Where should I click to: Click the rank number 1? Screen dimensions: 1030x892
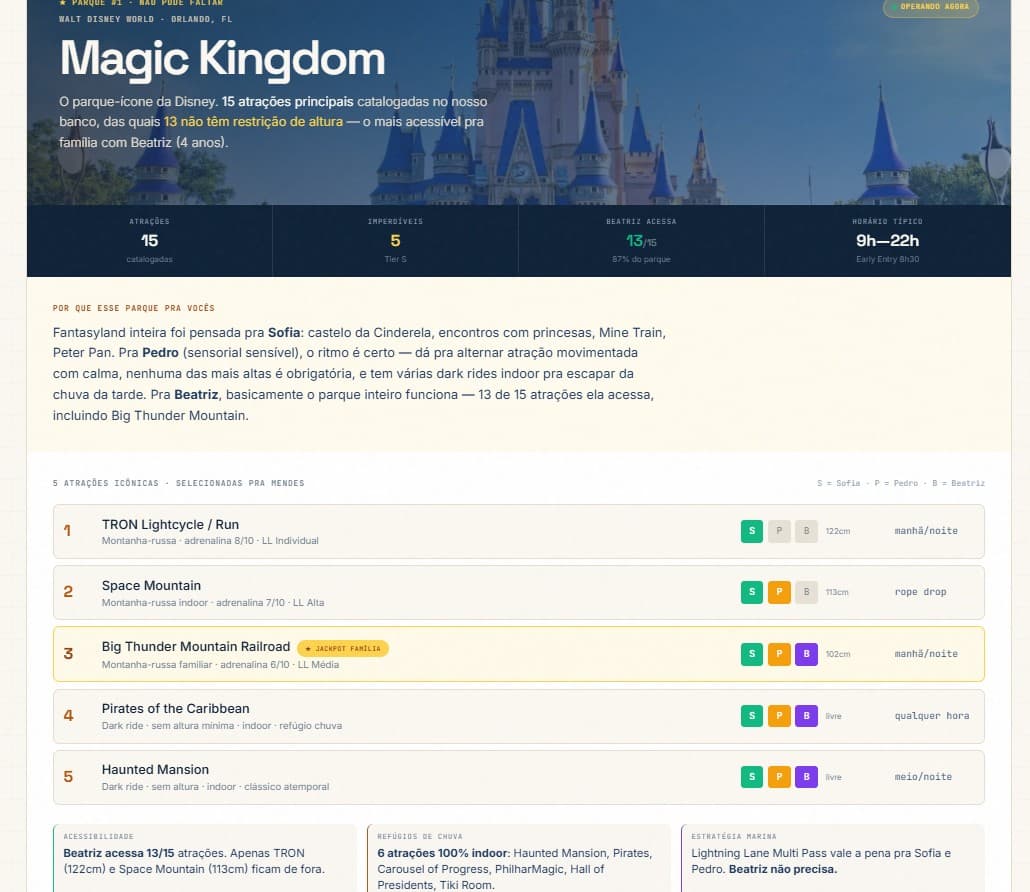pyautogui.click(x=67, y=531)
